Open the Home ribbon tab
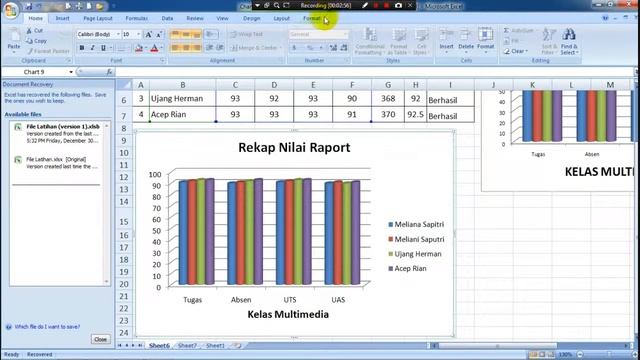The height and width of the screenshot is (360, 640). (36, 18)
